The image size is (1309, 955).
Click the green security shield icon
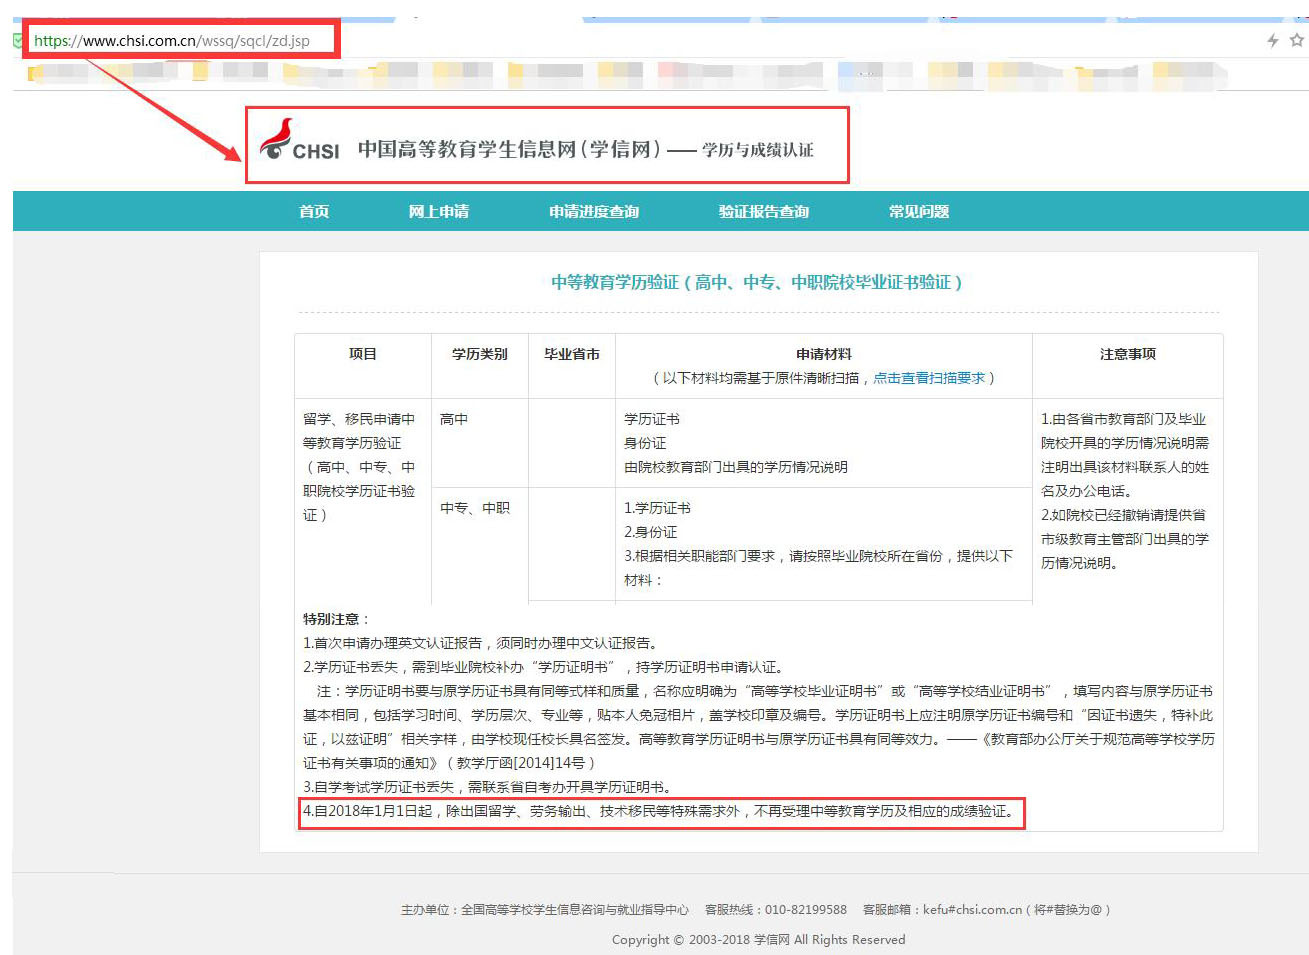(x=18, y=41)
